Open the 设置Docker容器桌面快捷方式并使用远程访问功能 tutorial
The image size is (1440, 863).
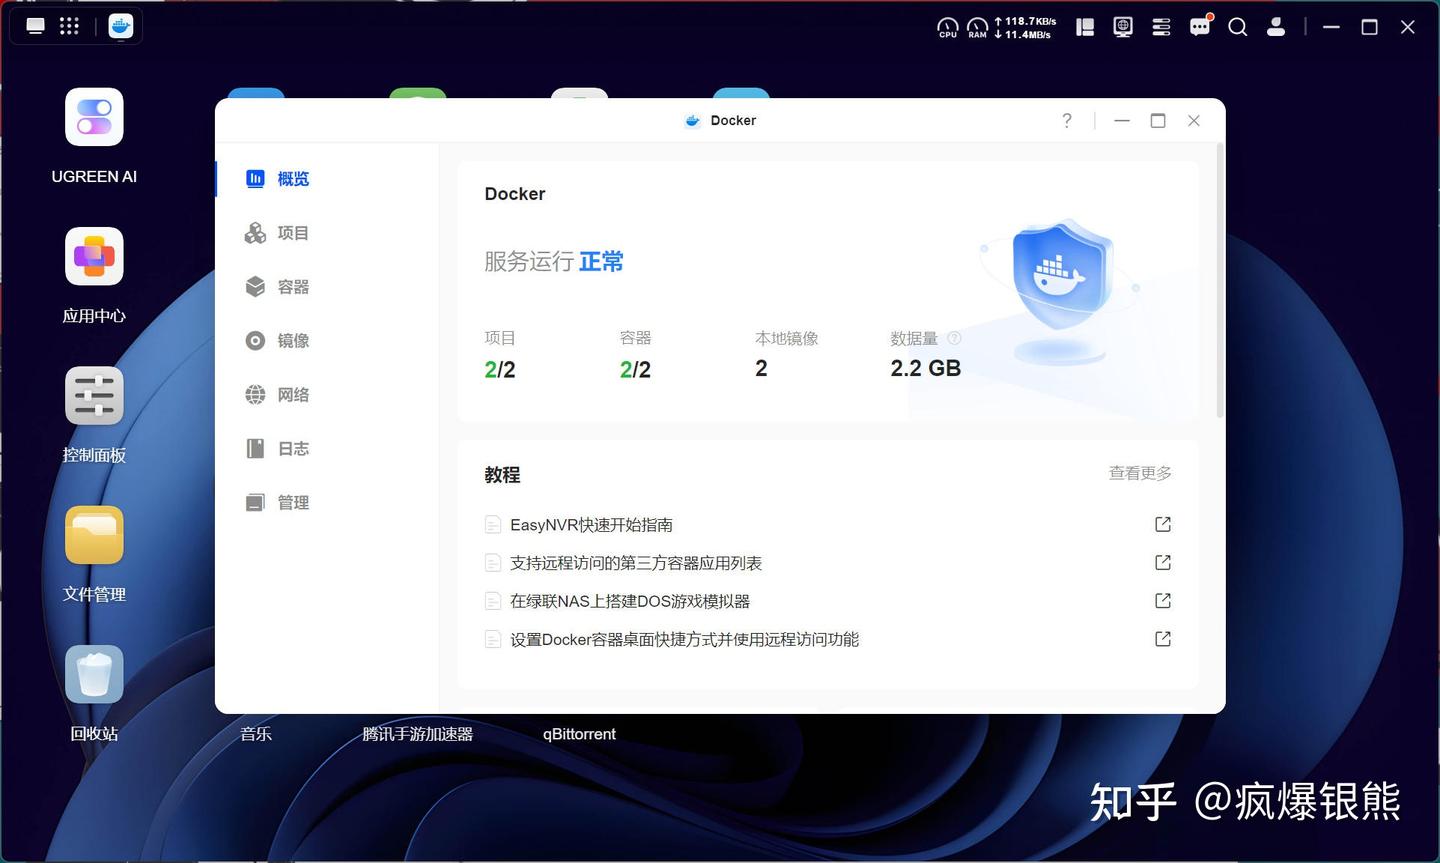tap(684, 639)
